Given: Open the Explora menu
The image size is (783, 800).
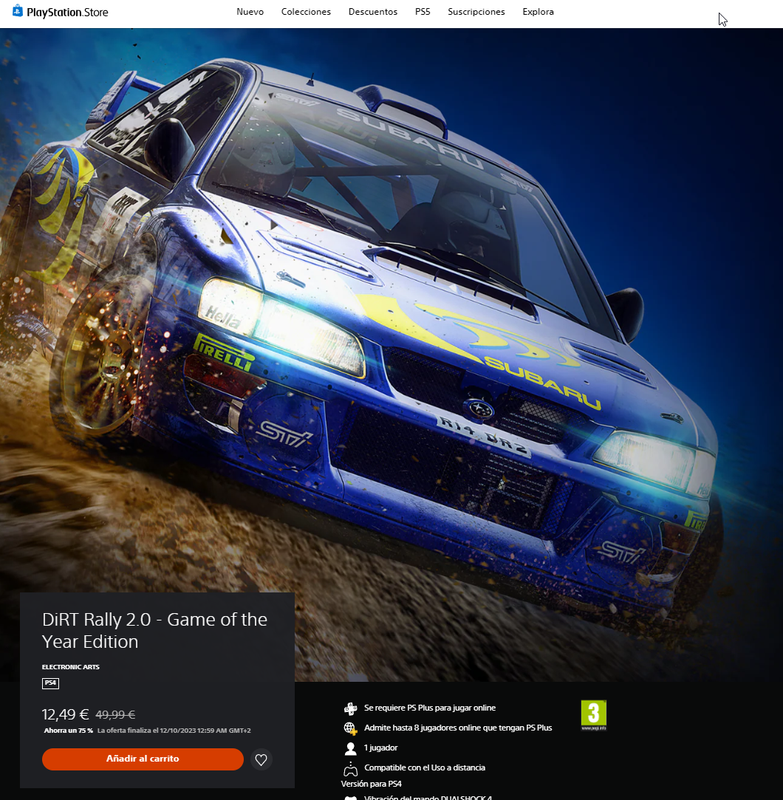Looking at the screenshot, I should point(538,12).
